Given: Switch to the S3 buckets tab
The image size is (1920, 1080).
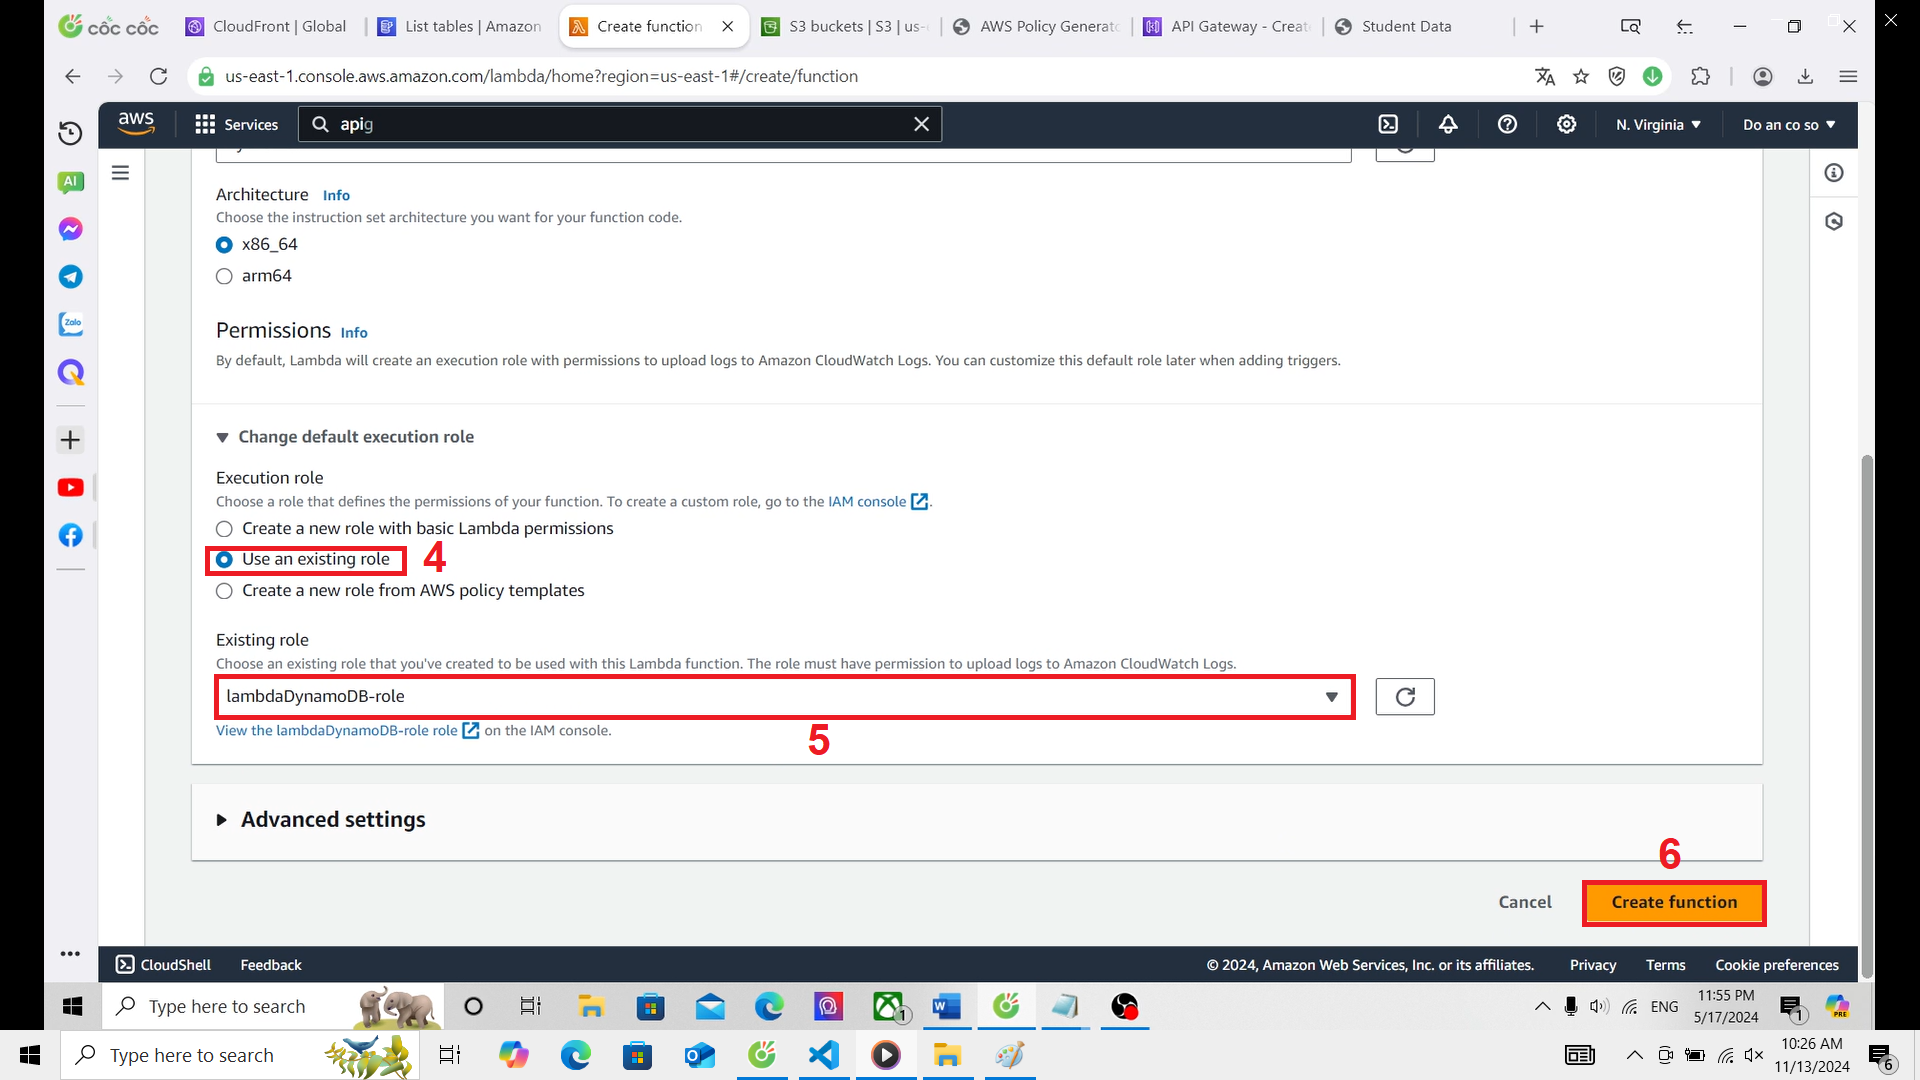Looking at the screenshot, I should tap(843, 26).
